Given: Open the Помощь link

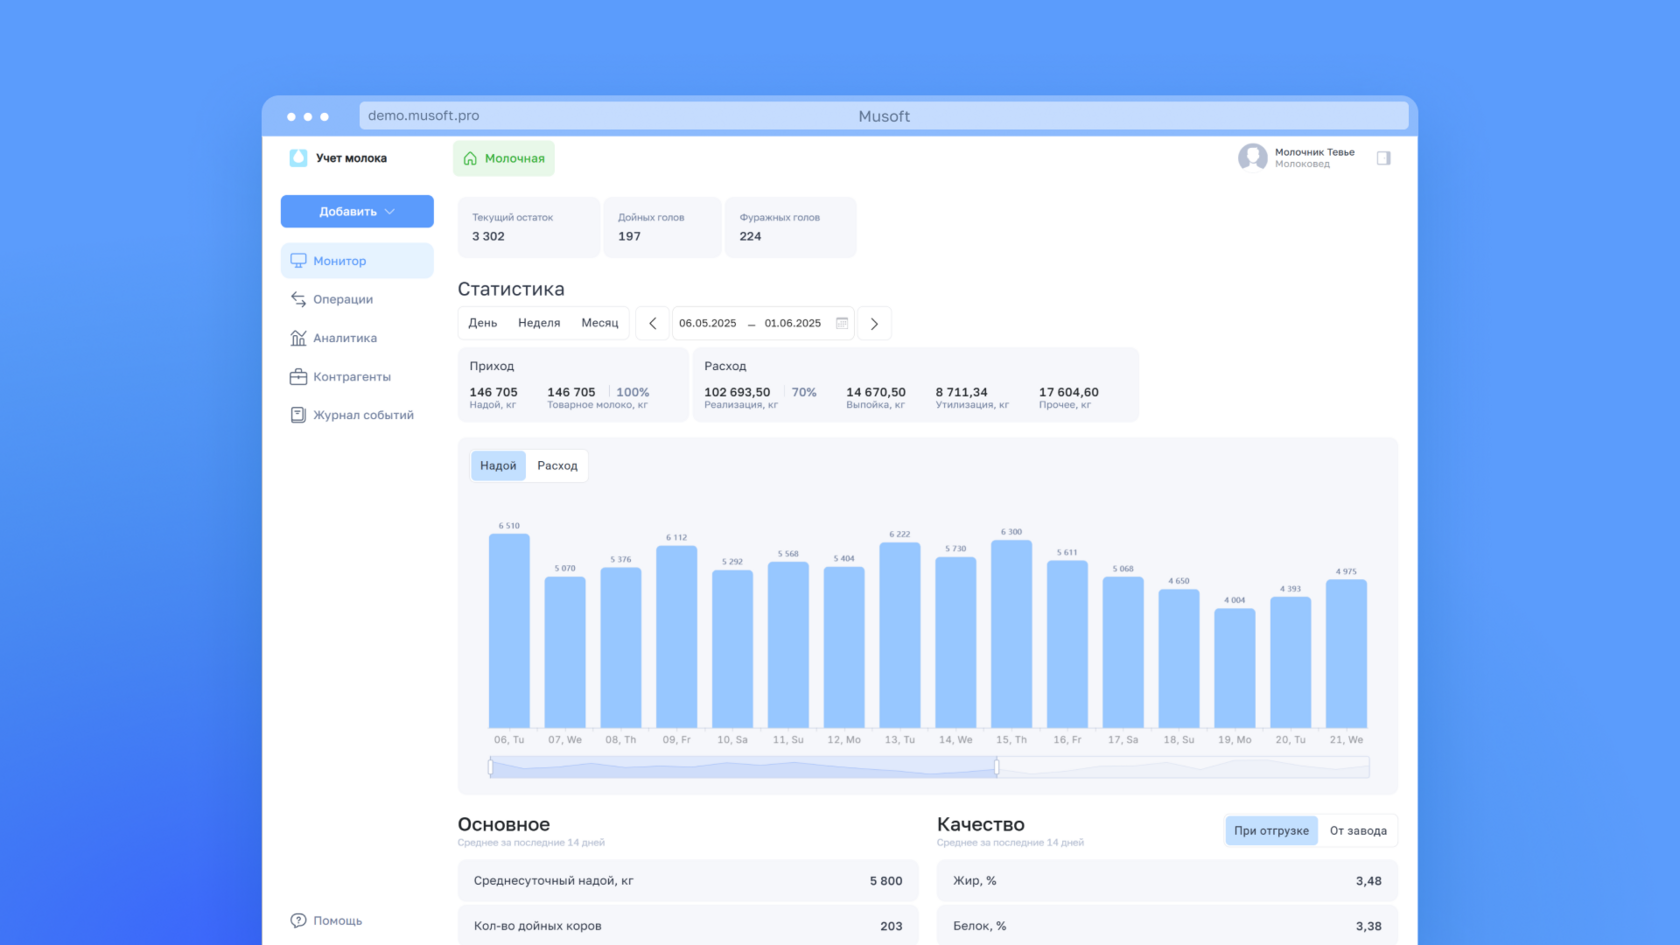Looking at the screenshot, I should point(327,920).
